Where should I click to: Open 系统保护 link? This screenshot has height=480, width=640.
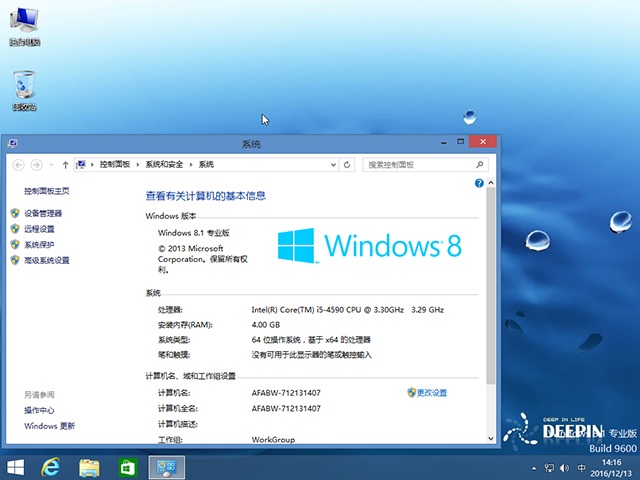coord(39,244)
